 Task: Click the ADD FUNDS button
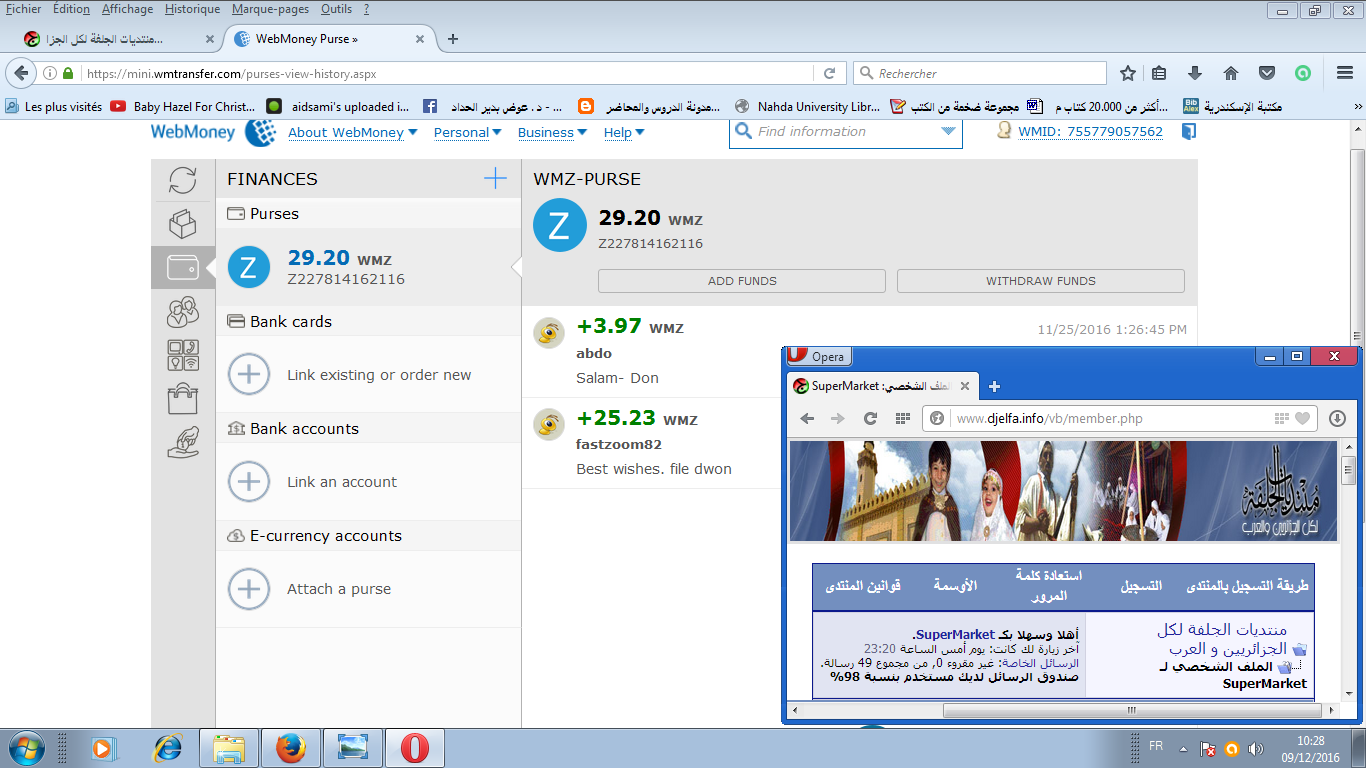pyautogui.click(x=742, y=281)
